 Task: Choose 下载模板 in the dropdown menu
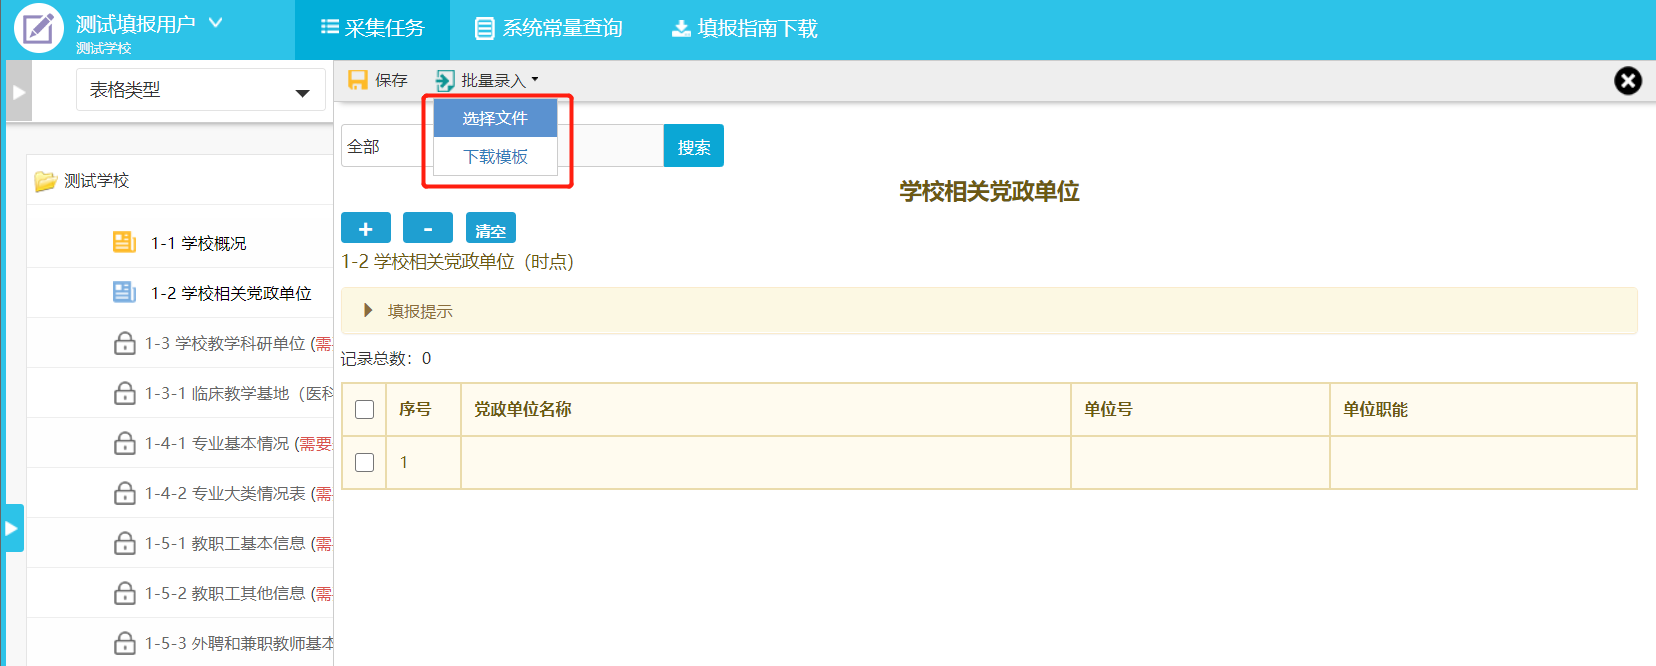pos(495,157)
